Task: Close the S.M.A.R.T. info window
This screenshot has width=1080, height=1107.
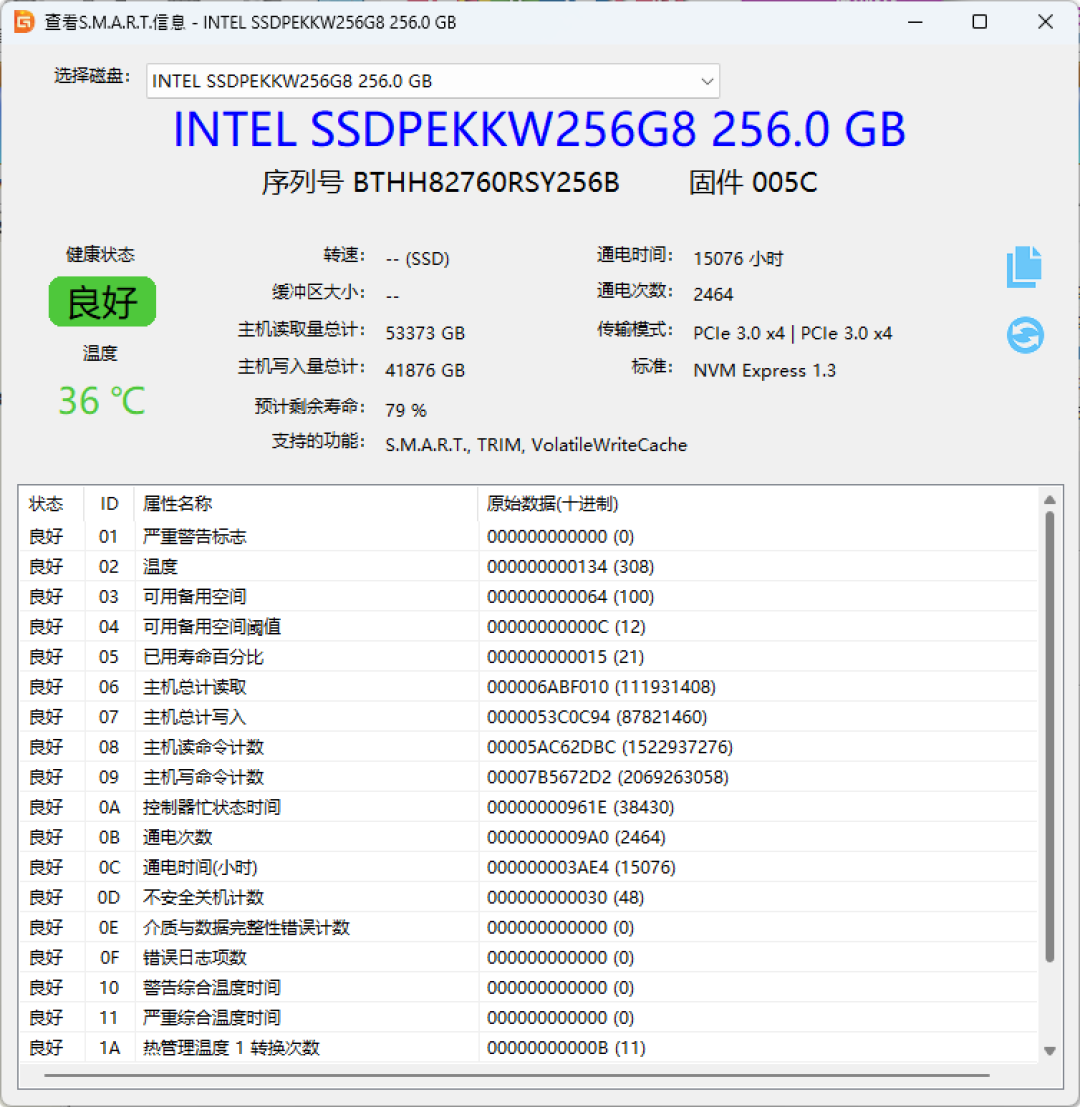Action: coord(1045,22)
